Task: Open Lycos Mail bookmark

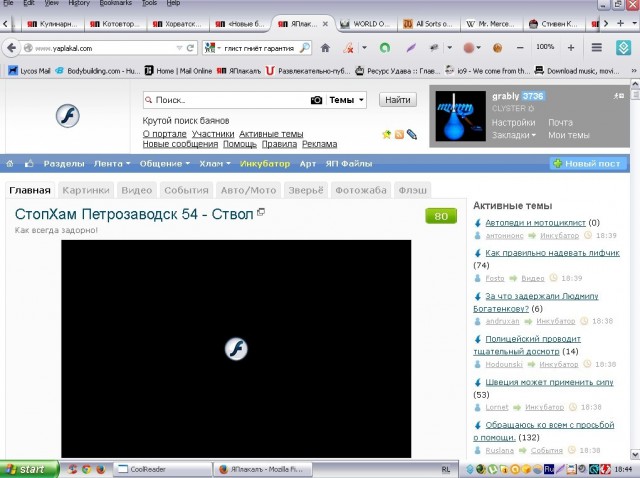Action: [29, 71]
